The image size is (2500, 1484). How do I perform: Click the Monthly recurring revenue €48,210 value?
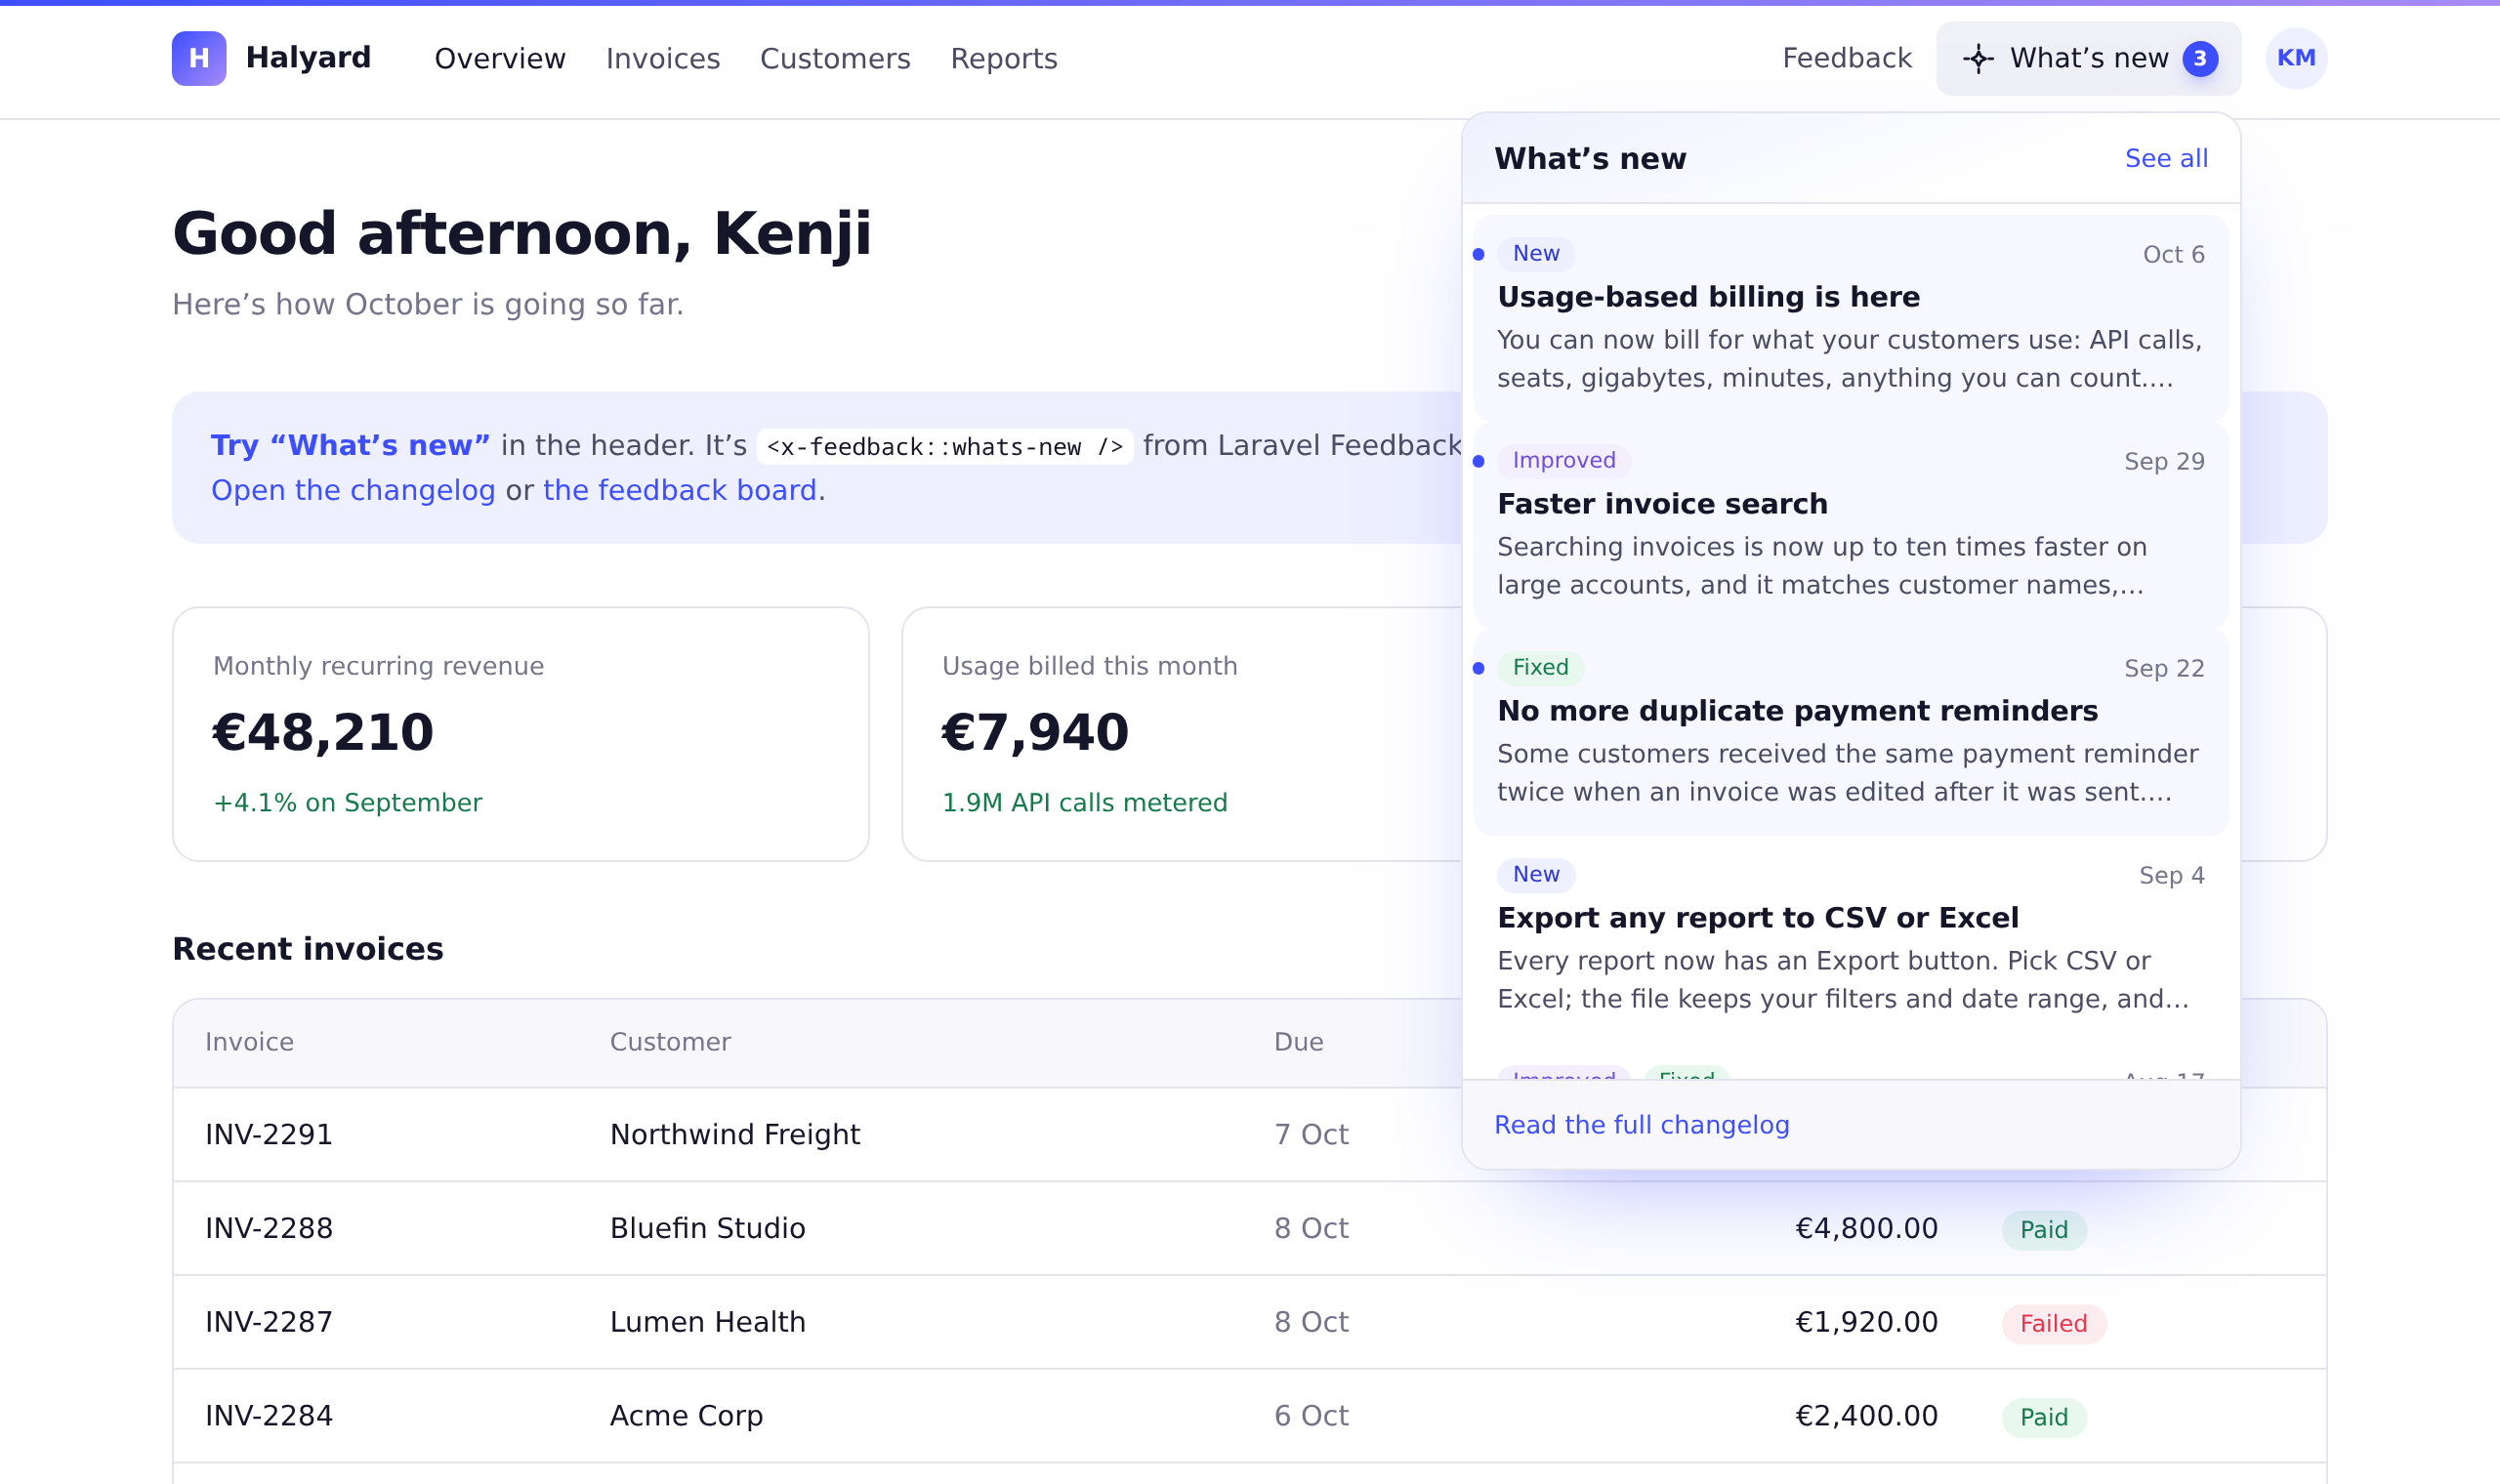tap(323, 732)
